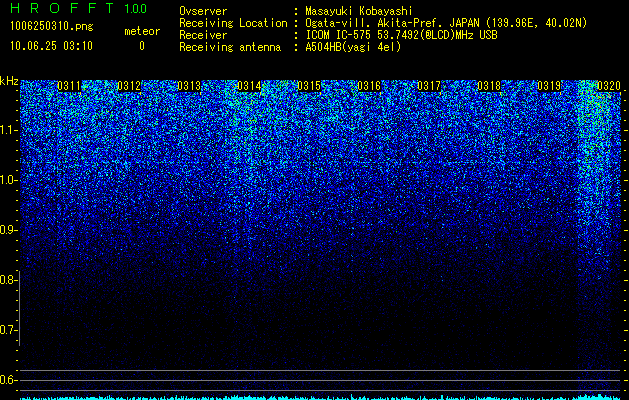
Task: Click the 0317 time marker
Action: pyautogui.click(x=429, y=86)
